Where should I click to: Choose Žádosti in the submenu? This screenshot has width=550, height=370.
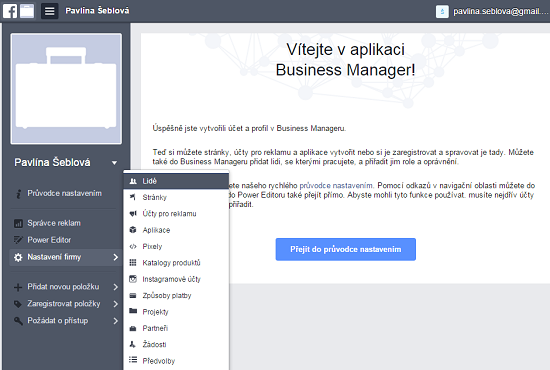pyautogui.click(x=176, y=345)
